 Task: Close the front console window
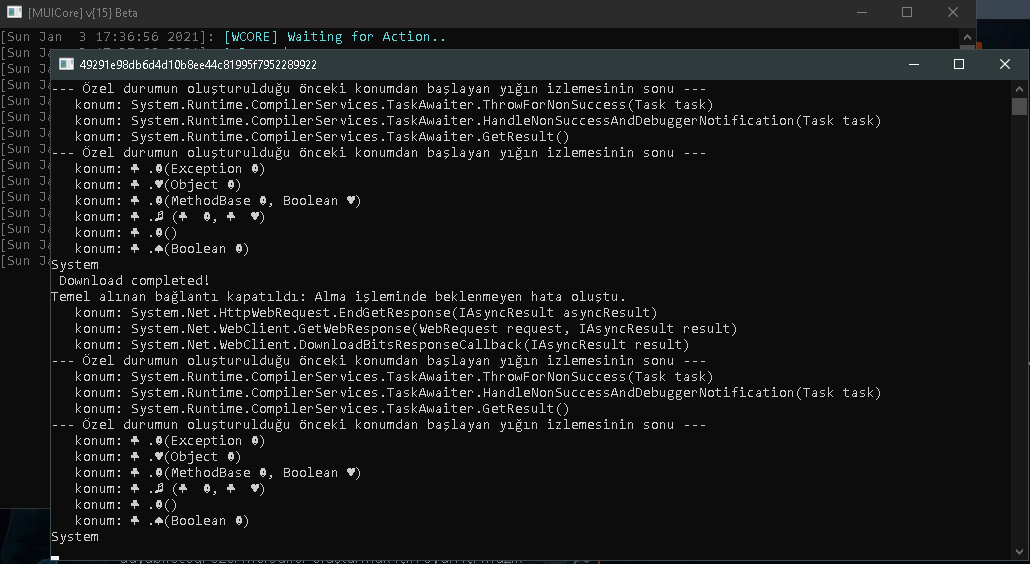tap(1004, 64)
